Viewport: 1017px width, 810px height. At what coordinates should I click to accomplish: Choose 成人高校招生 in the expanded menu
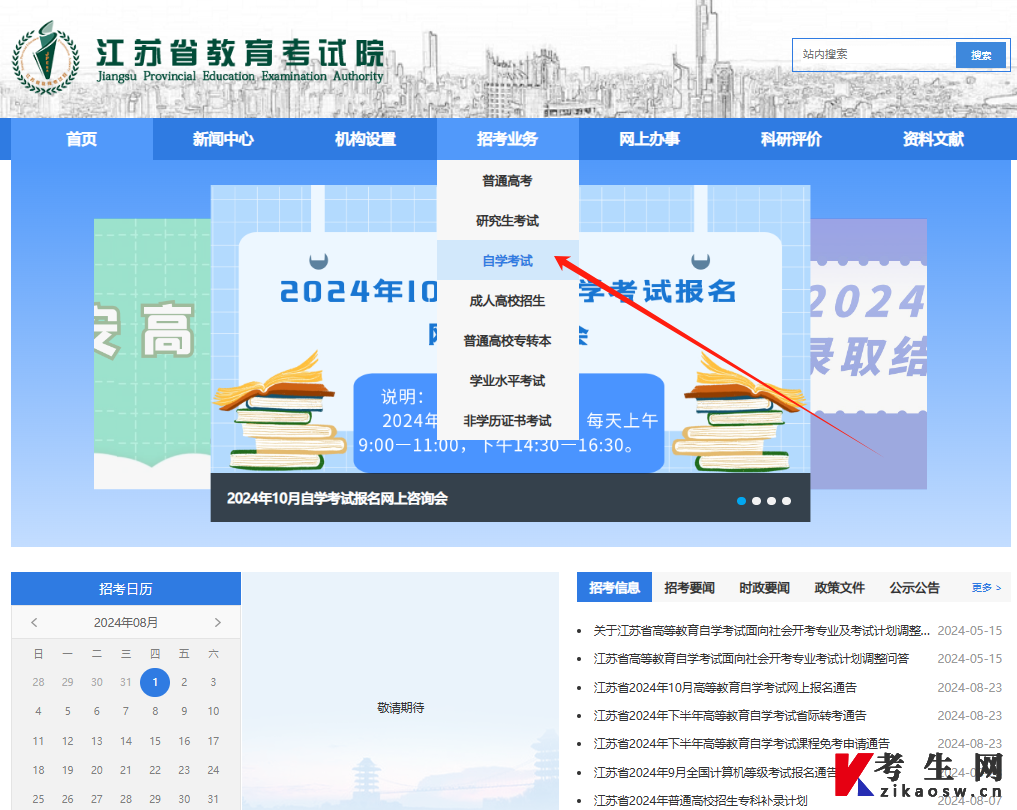[x=507, y=300]
